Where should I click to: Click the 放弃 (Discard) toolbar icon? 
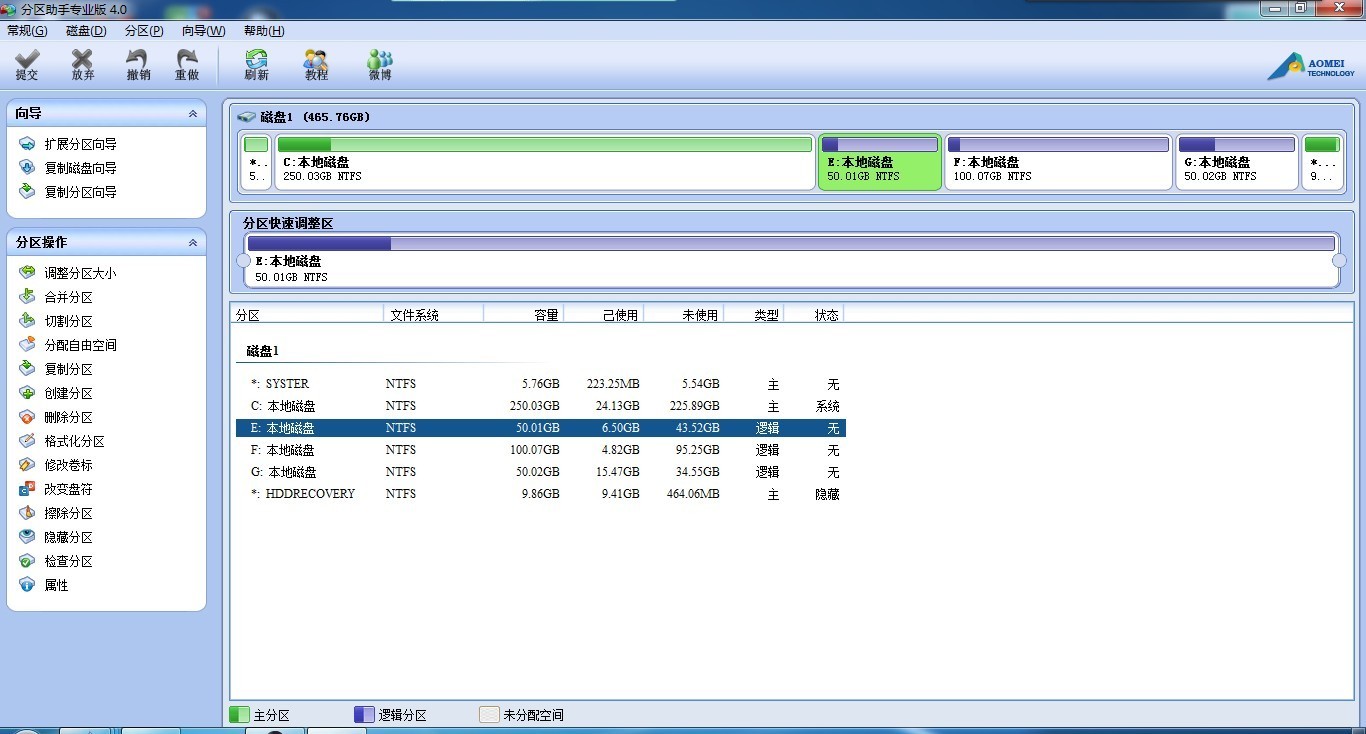(83, 66)
